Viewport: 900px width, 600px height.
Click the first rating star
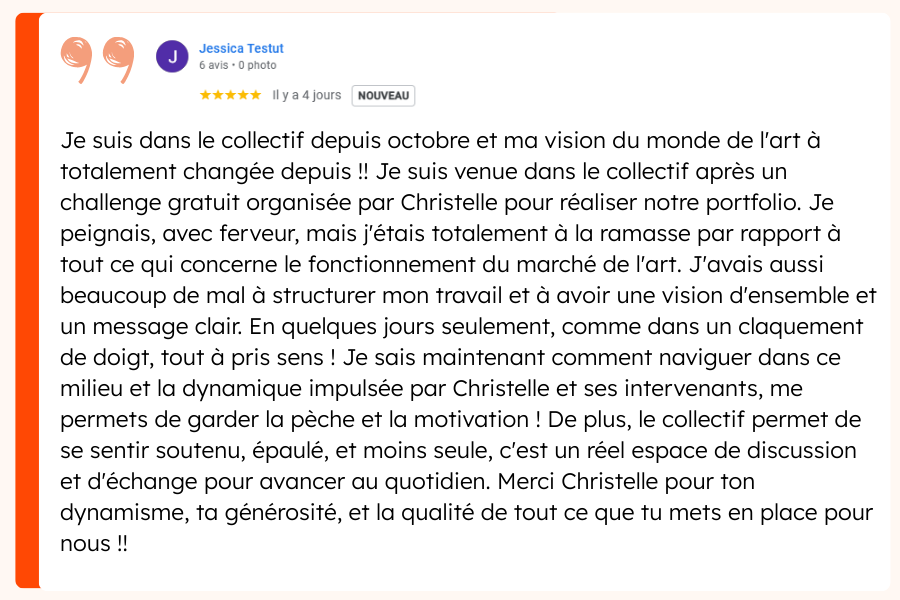(x=205, y=95)
